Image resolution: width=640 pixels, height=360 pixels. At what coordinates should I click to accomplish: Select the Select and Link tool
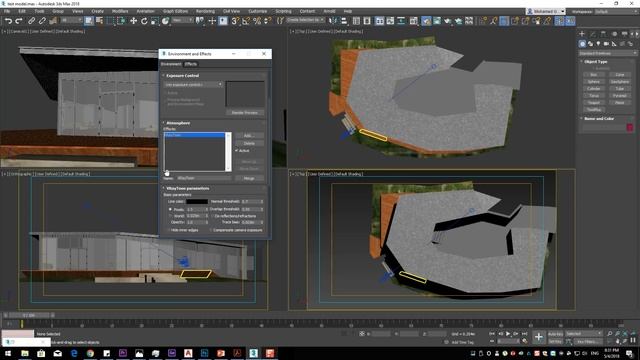31,21
